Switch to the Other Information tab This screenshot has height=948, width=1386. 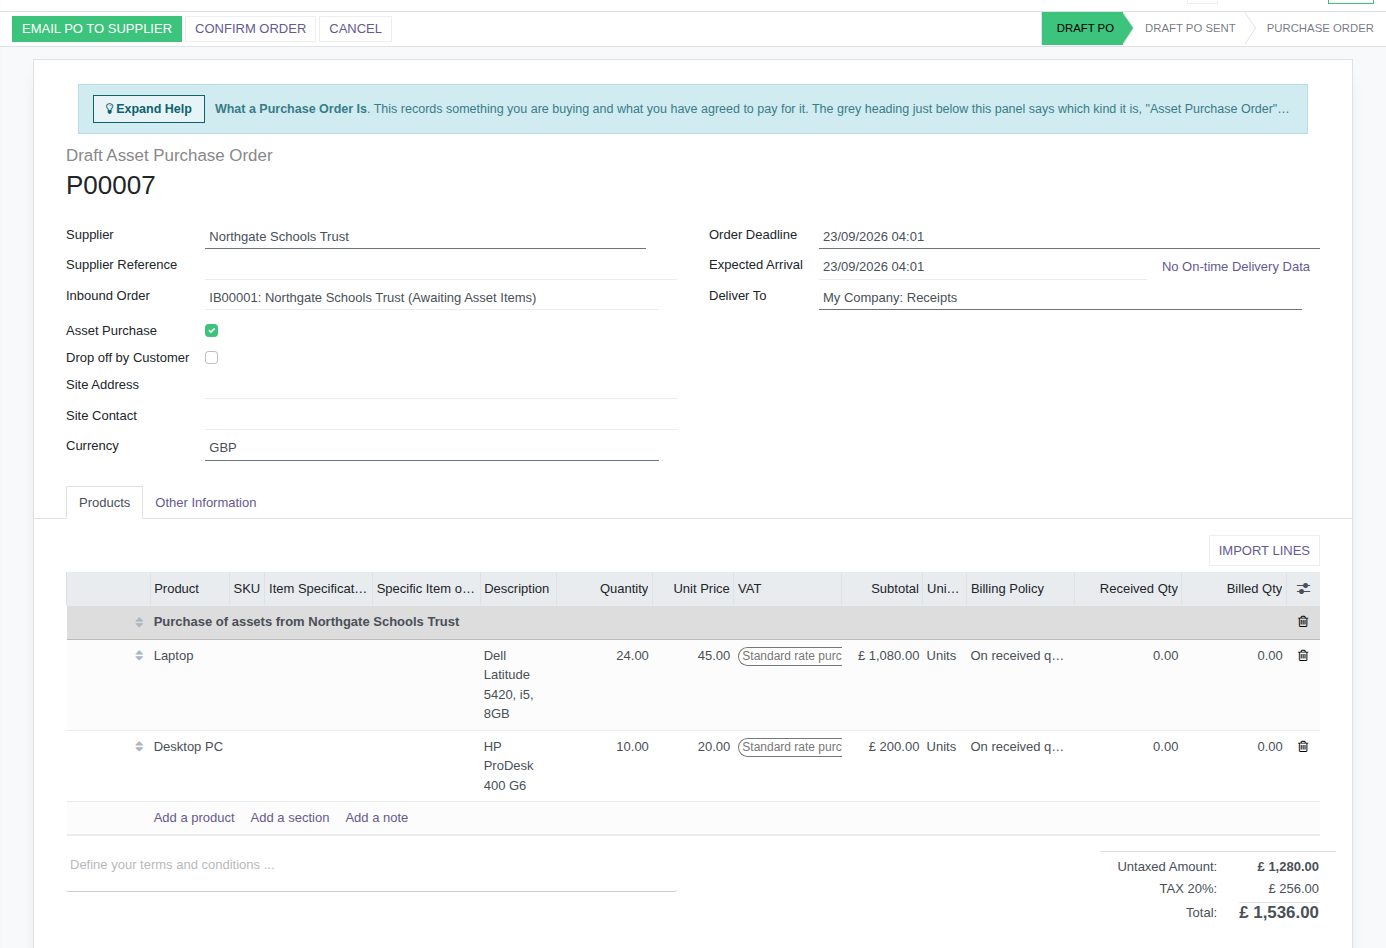[x=206, y=503]
